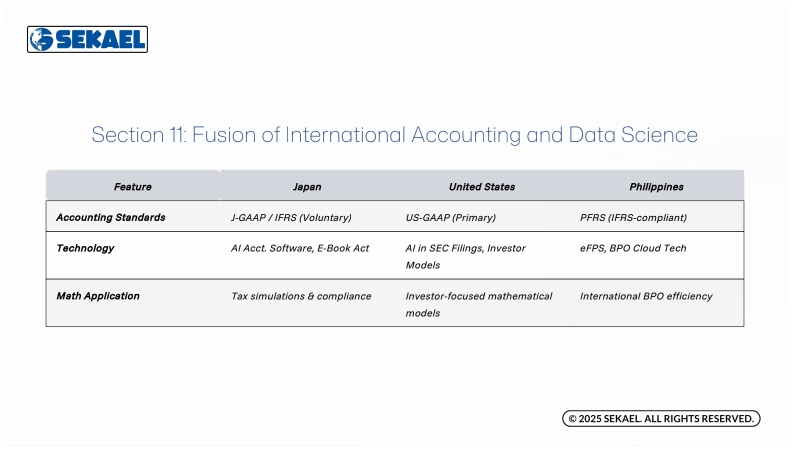Viewport: 792px width, 451px height.
Task: Select the Section 11 slide title
Action: (x=394, y=135)
